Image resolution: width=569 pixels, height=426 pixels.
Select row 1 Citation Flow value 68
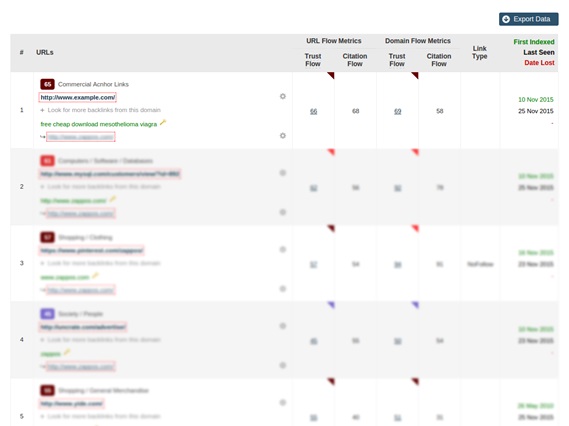click(x=356, y=111)
